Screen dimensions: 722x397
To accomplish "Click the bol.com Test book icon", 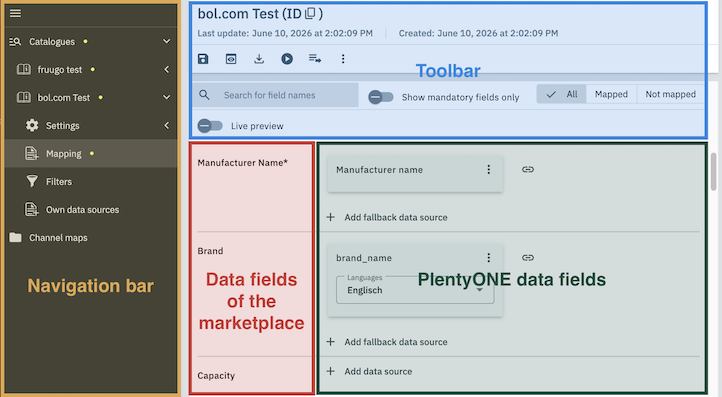I will [x=23, y=98].
